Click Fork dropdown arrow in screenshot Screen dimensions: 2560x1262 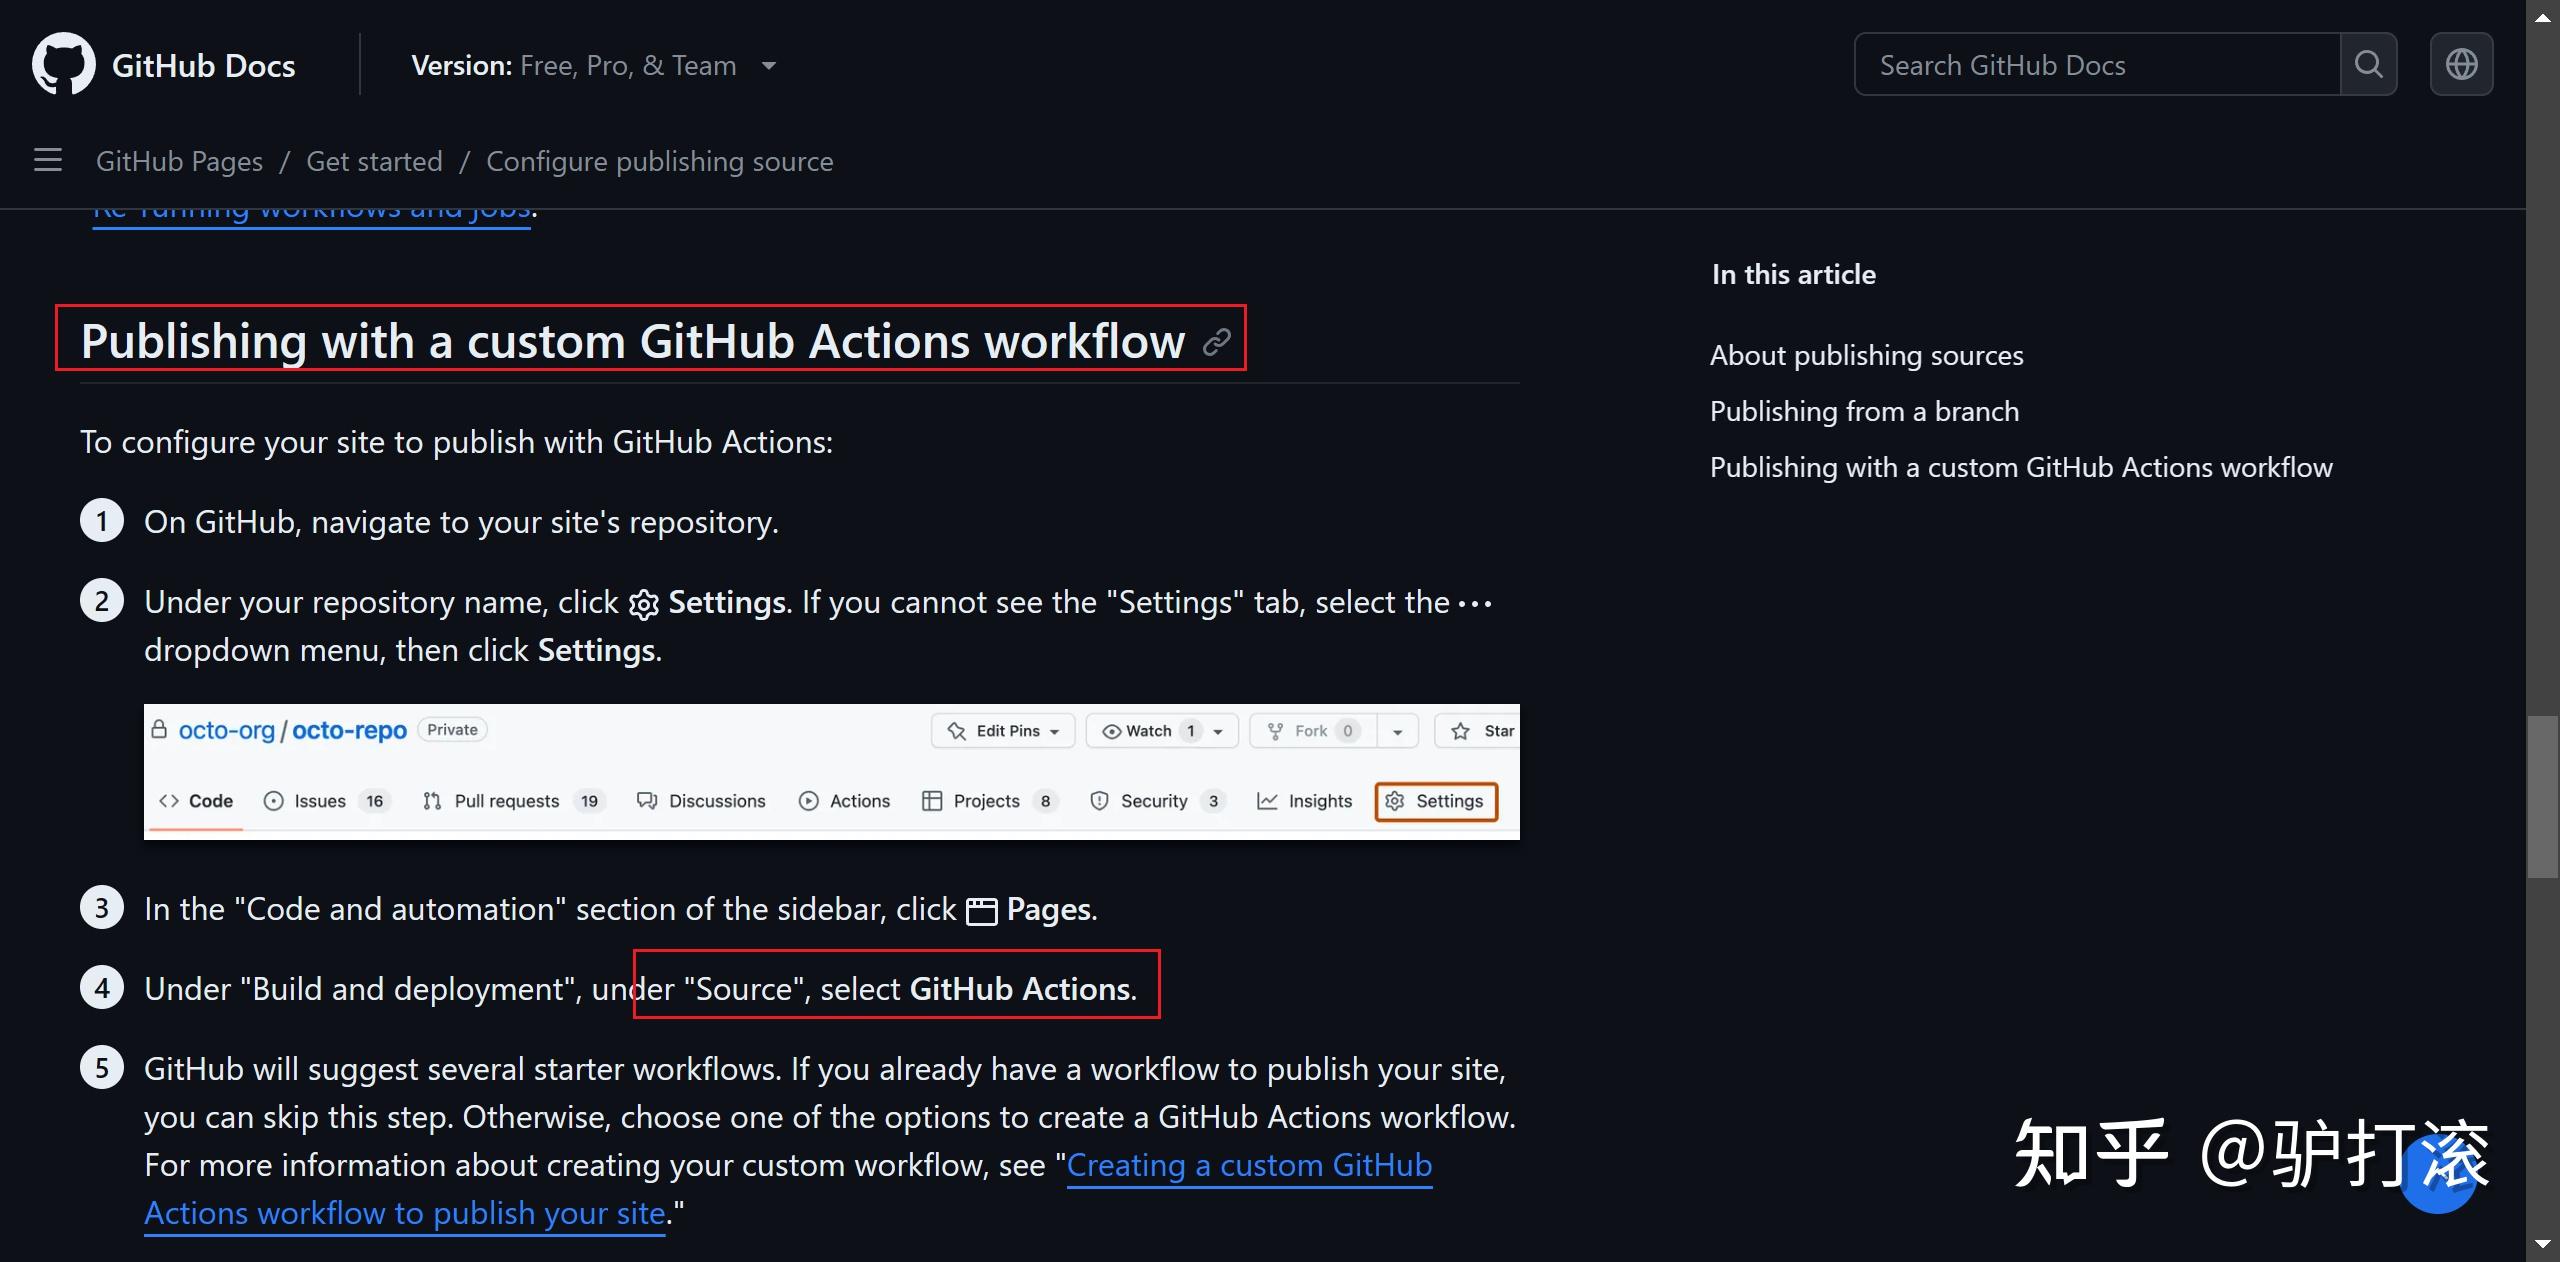point(1397,731)
